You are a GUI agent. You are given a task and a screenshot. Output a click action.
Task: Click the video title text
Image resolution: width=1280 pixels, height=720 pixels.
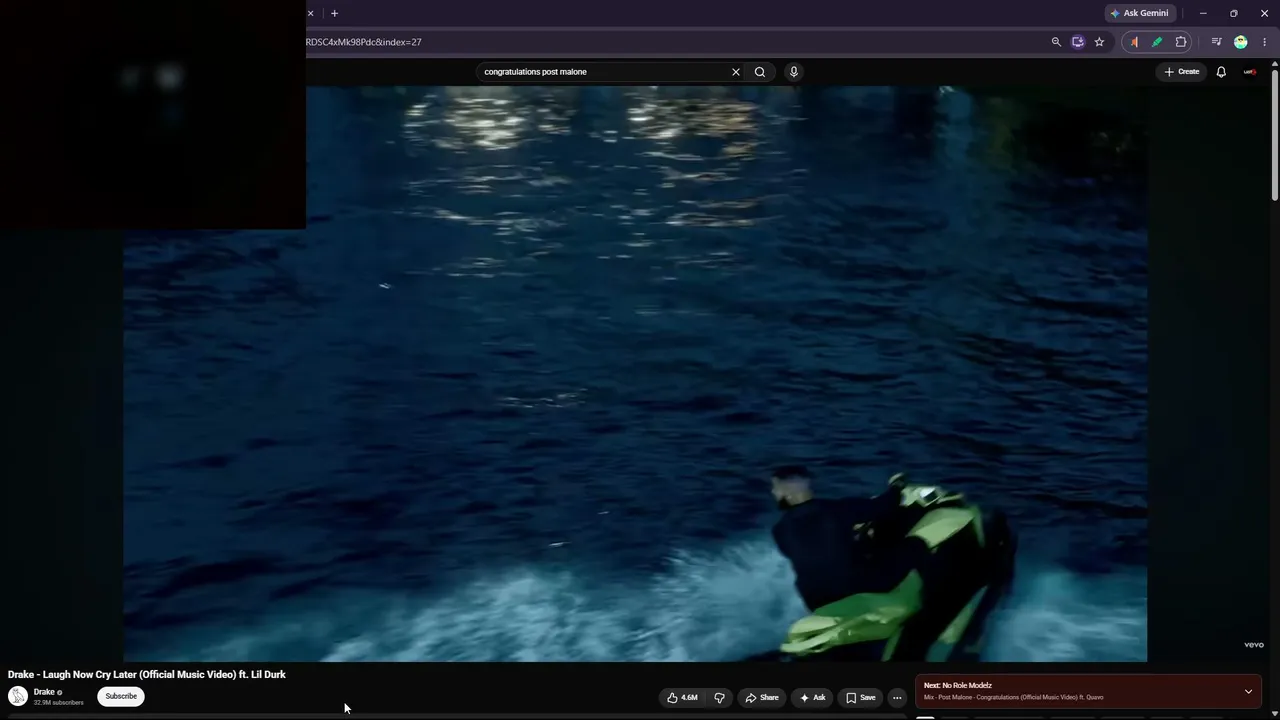coord(147,675)
